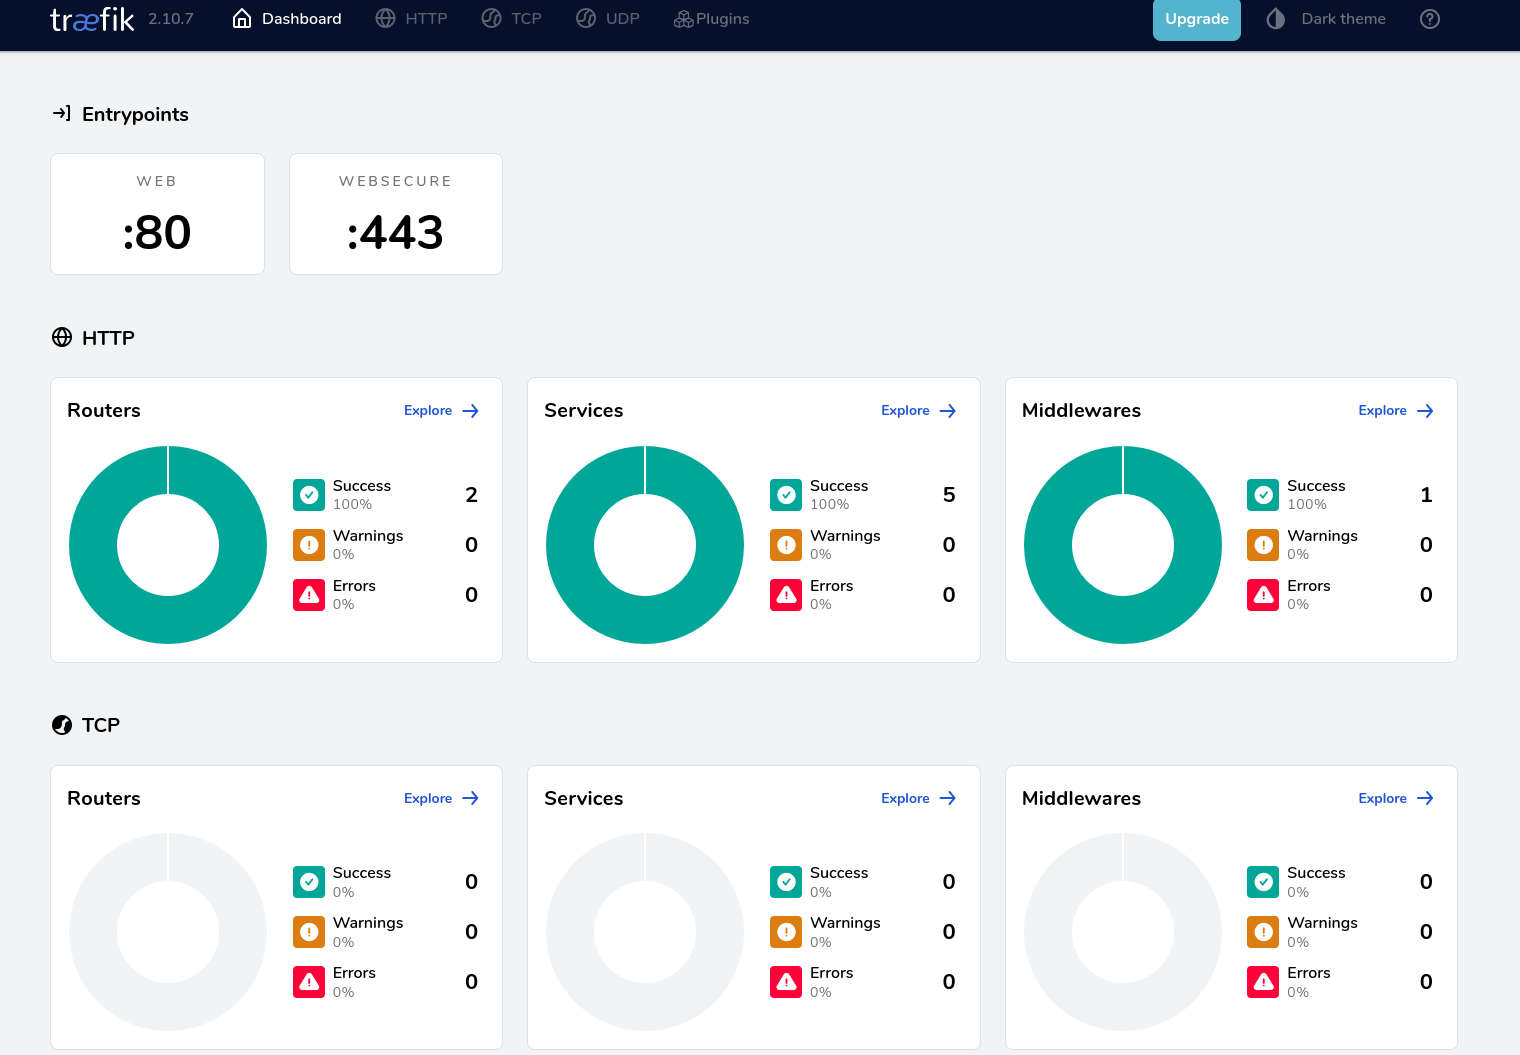Click HTTP Middlewares Warnings orange icon
Screen dimensions: 1520x1055
tap(1264, 545)
